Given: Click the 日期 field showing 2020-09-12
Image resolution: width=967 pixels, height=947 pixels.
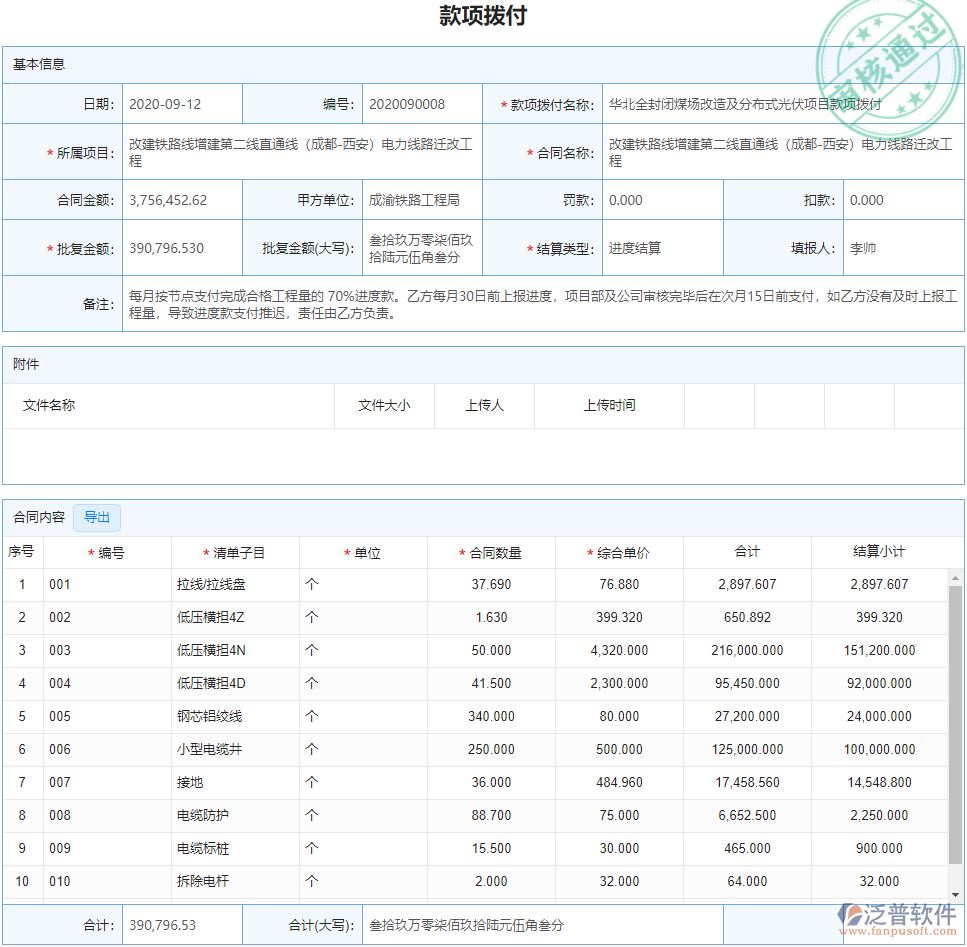Looking at the screenshot, I should tap(182, 103).
